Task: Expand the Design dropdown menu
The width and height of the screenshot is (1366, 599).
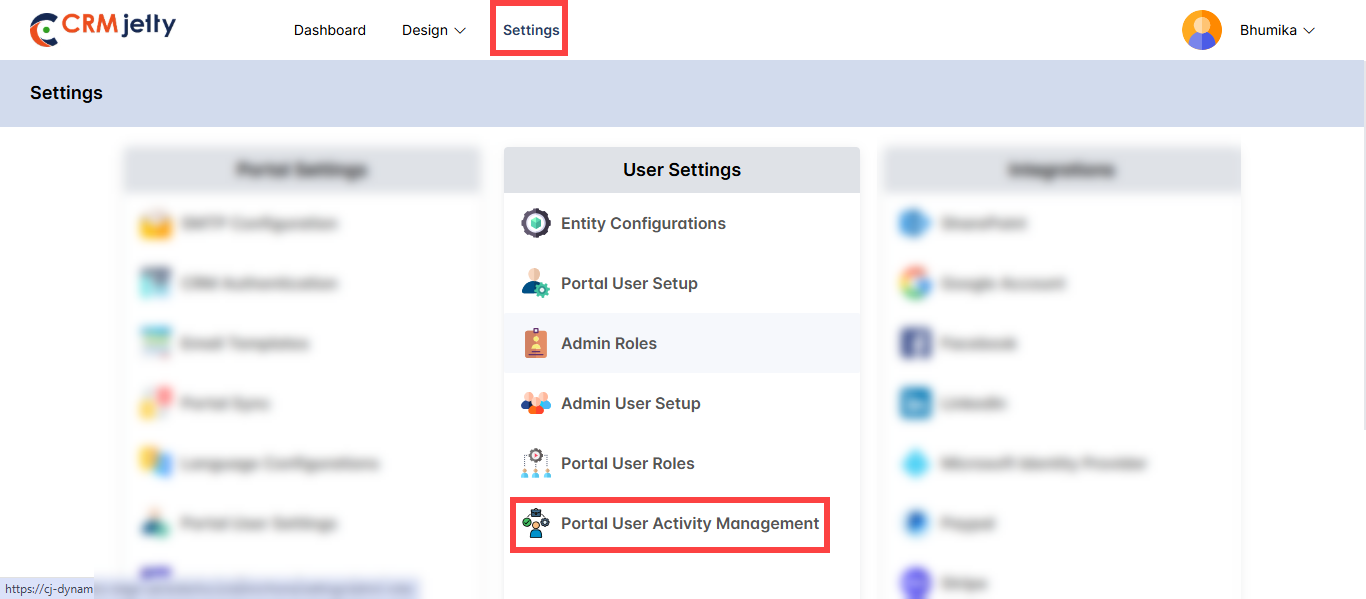Action: [x=433, y=30]
